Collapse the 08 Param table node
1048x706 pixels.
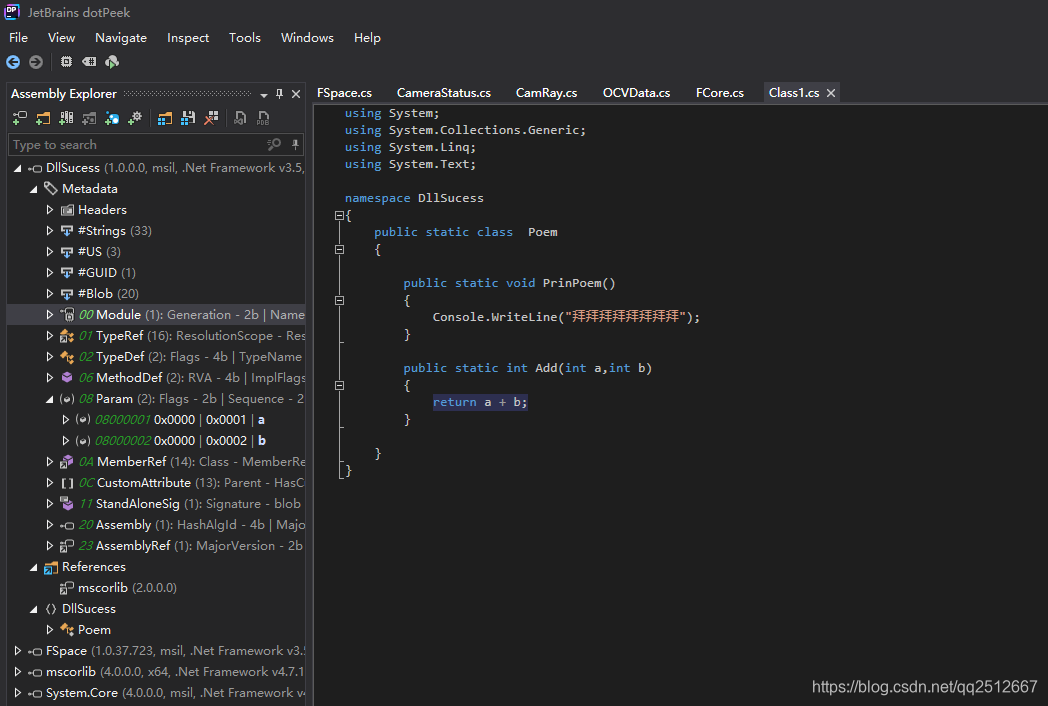(49, 399)
